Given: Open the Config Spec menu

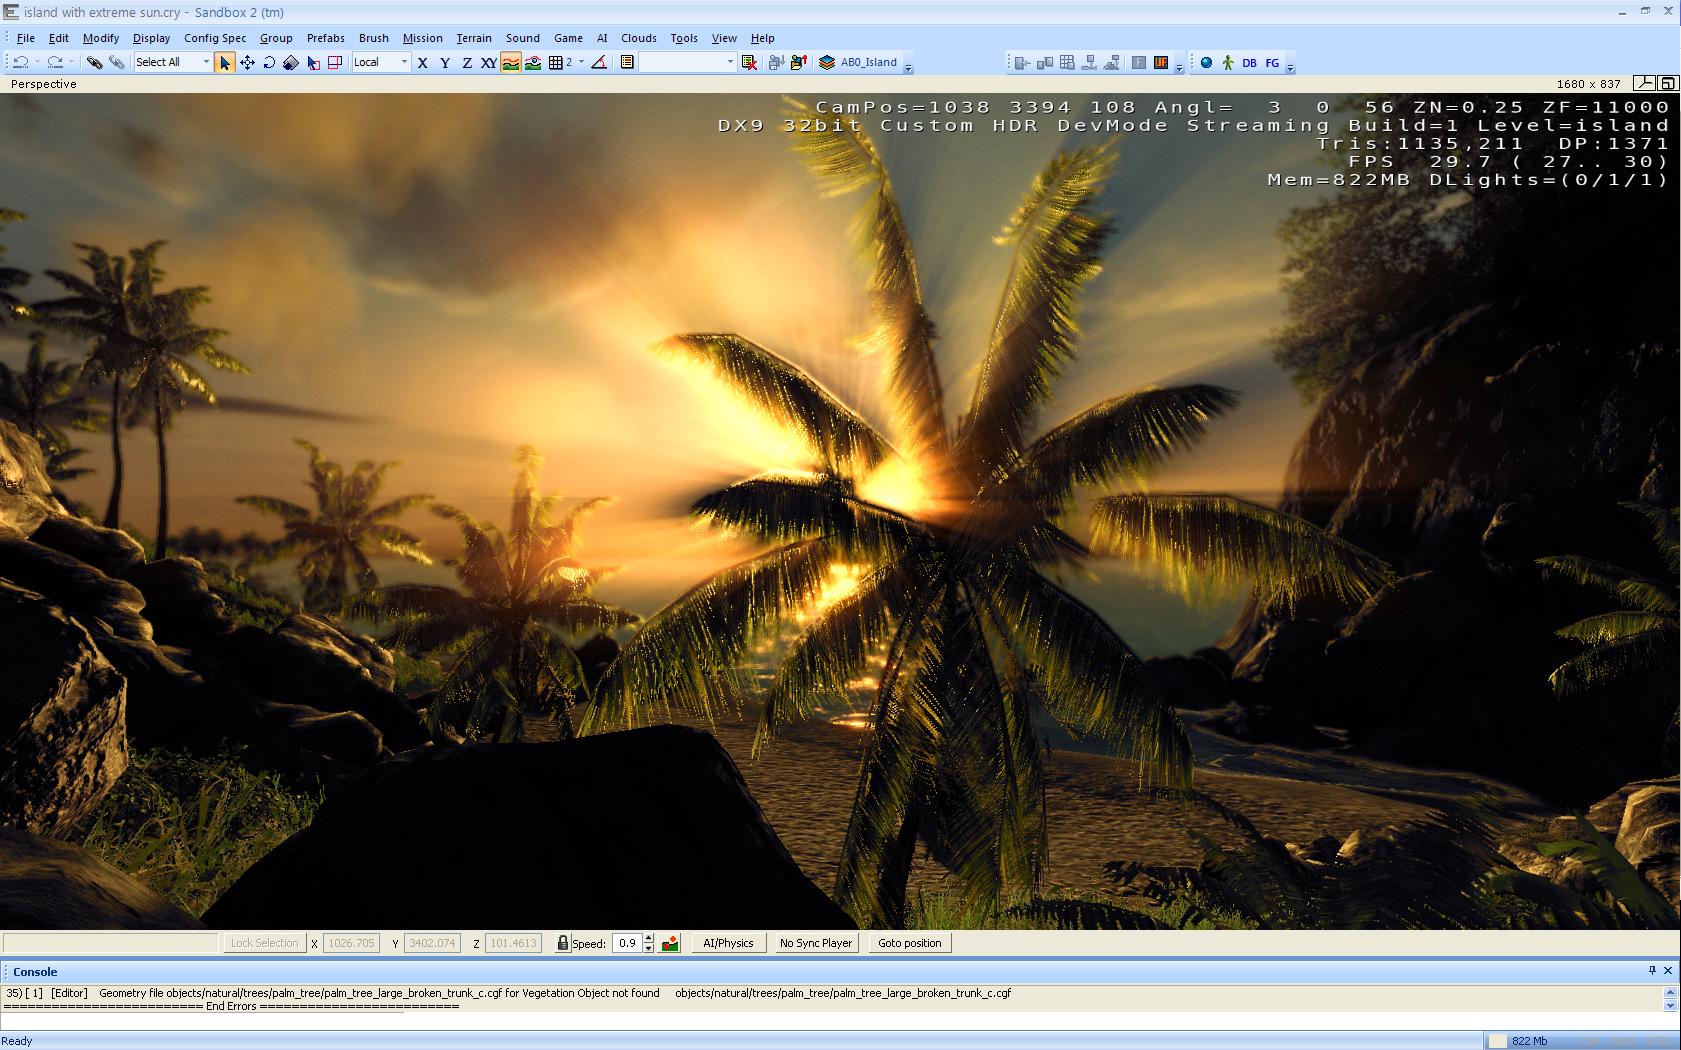Looking at the screenshot, I should coord(215,38).
